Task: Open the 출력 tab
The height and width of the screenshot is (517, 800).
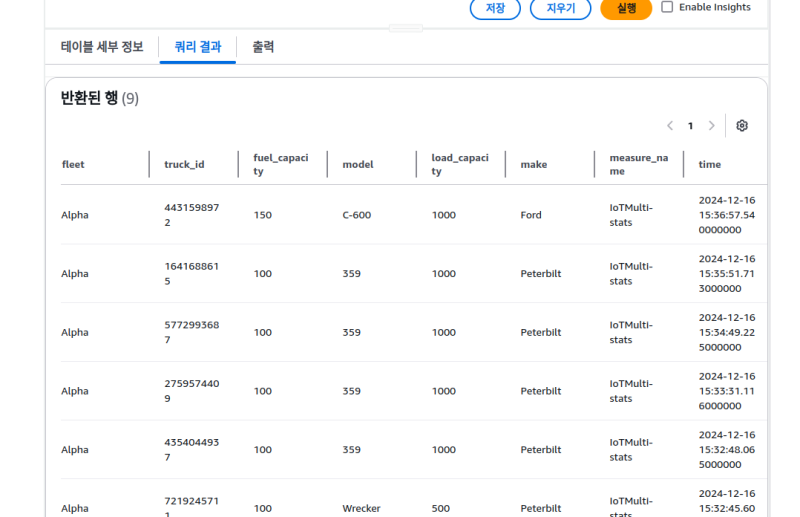Action: tap(263, 47)
